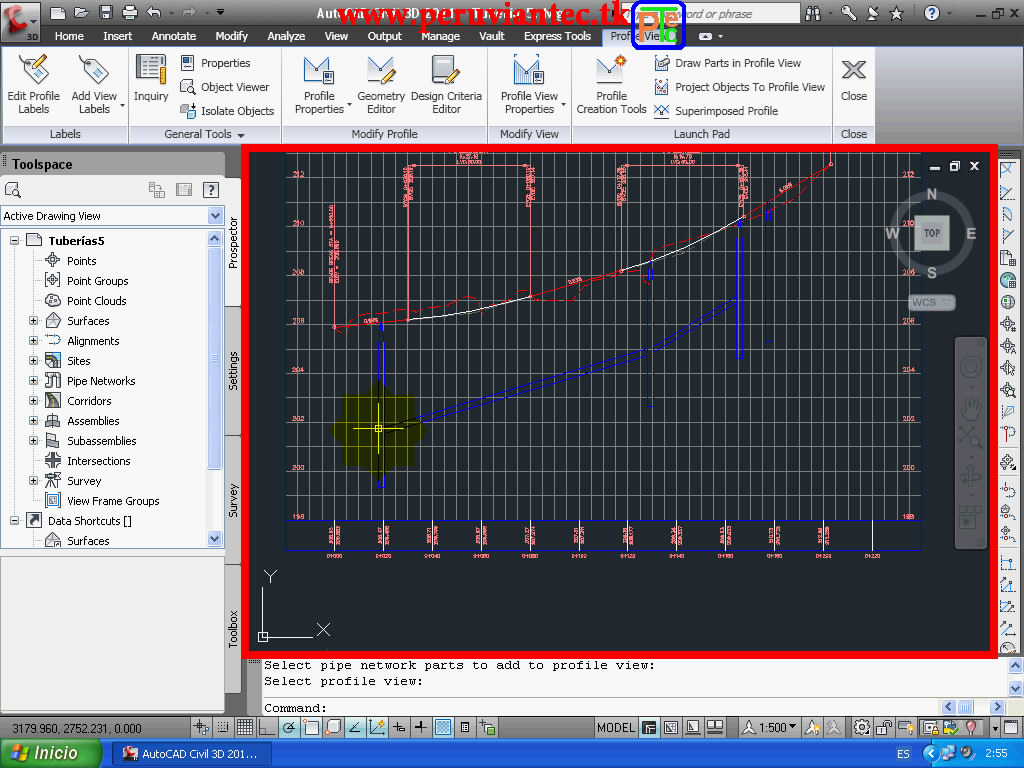Open annotation scale 1:500 dropdown
The height and width of the screenshot is (768, 1024).
(769, 728)
